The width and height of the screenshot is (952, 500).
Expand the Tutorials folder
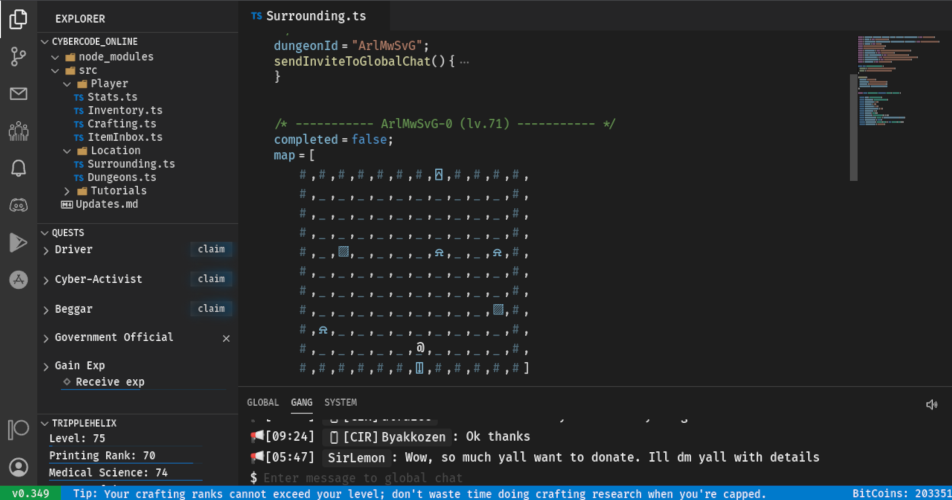coord(118,191)
